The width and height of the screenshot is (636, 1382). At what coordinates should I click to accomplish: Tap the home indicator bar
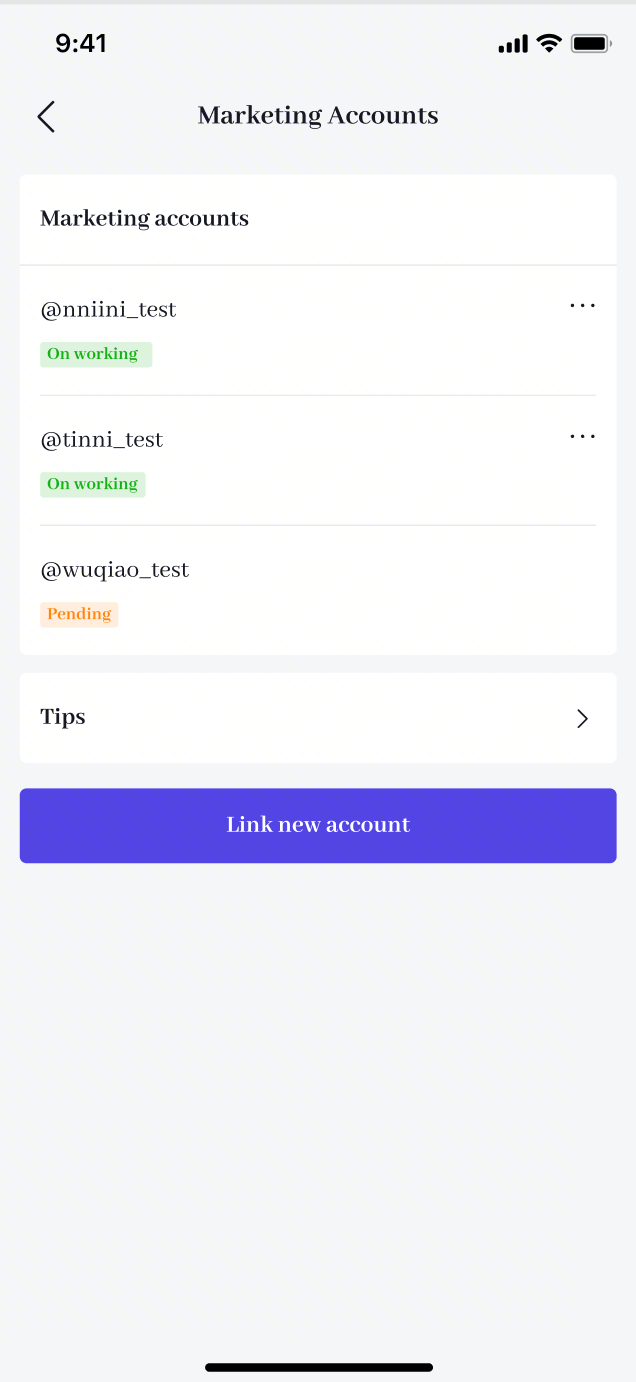pos(318,1367)
